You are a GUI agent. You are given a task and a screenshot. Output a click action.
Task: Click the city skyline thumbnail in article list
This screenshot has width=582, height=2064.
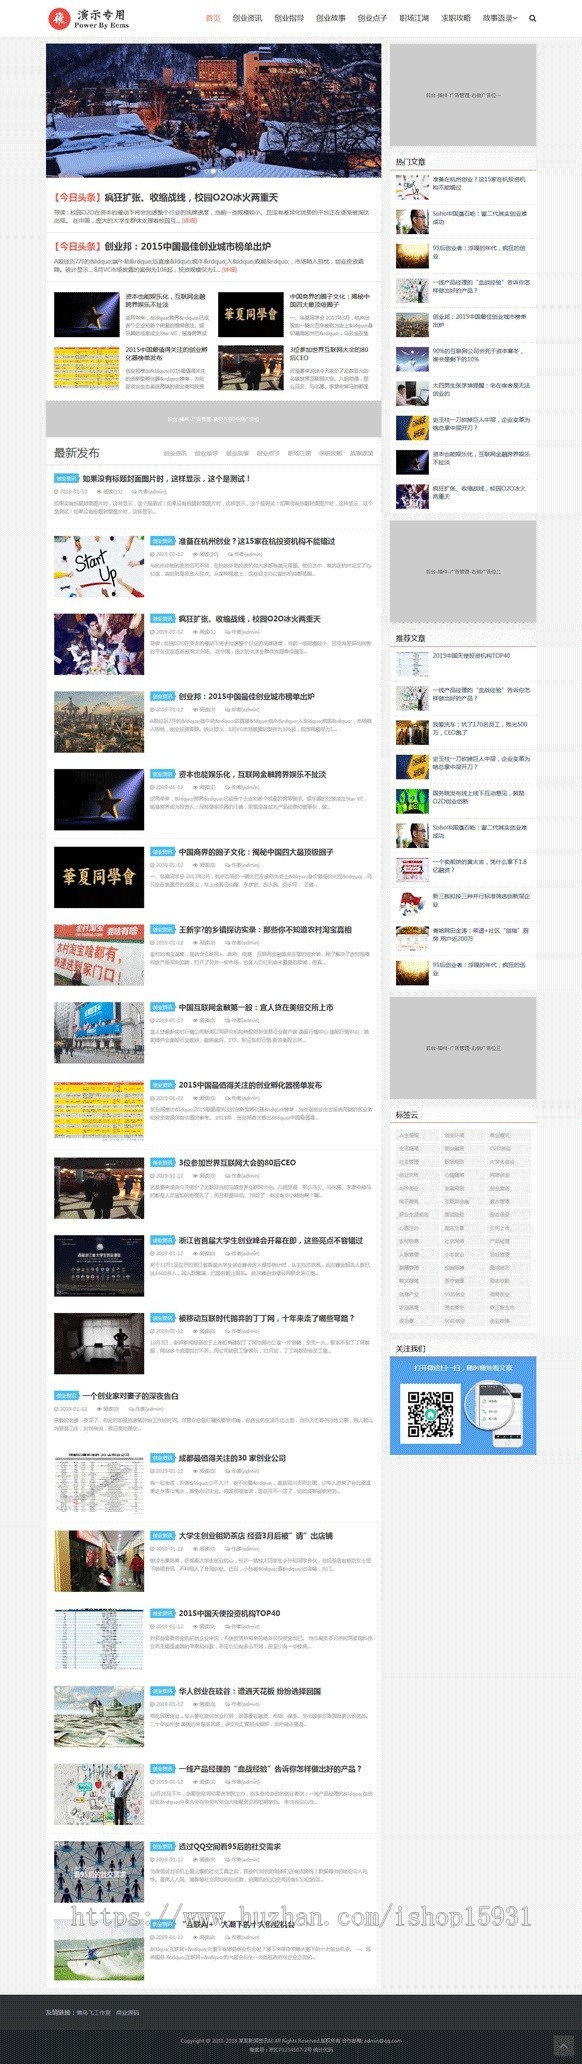pos(99,722)
